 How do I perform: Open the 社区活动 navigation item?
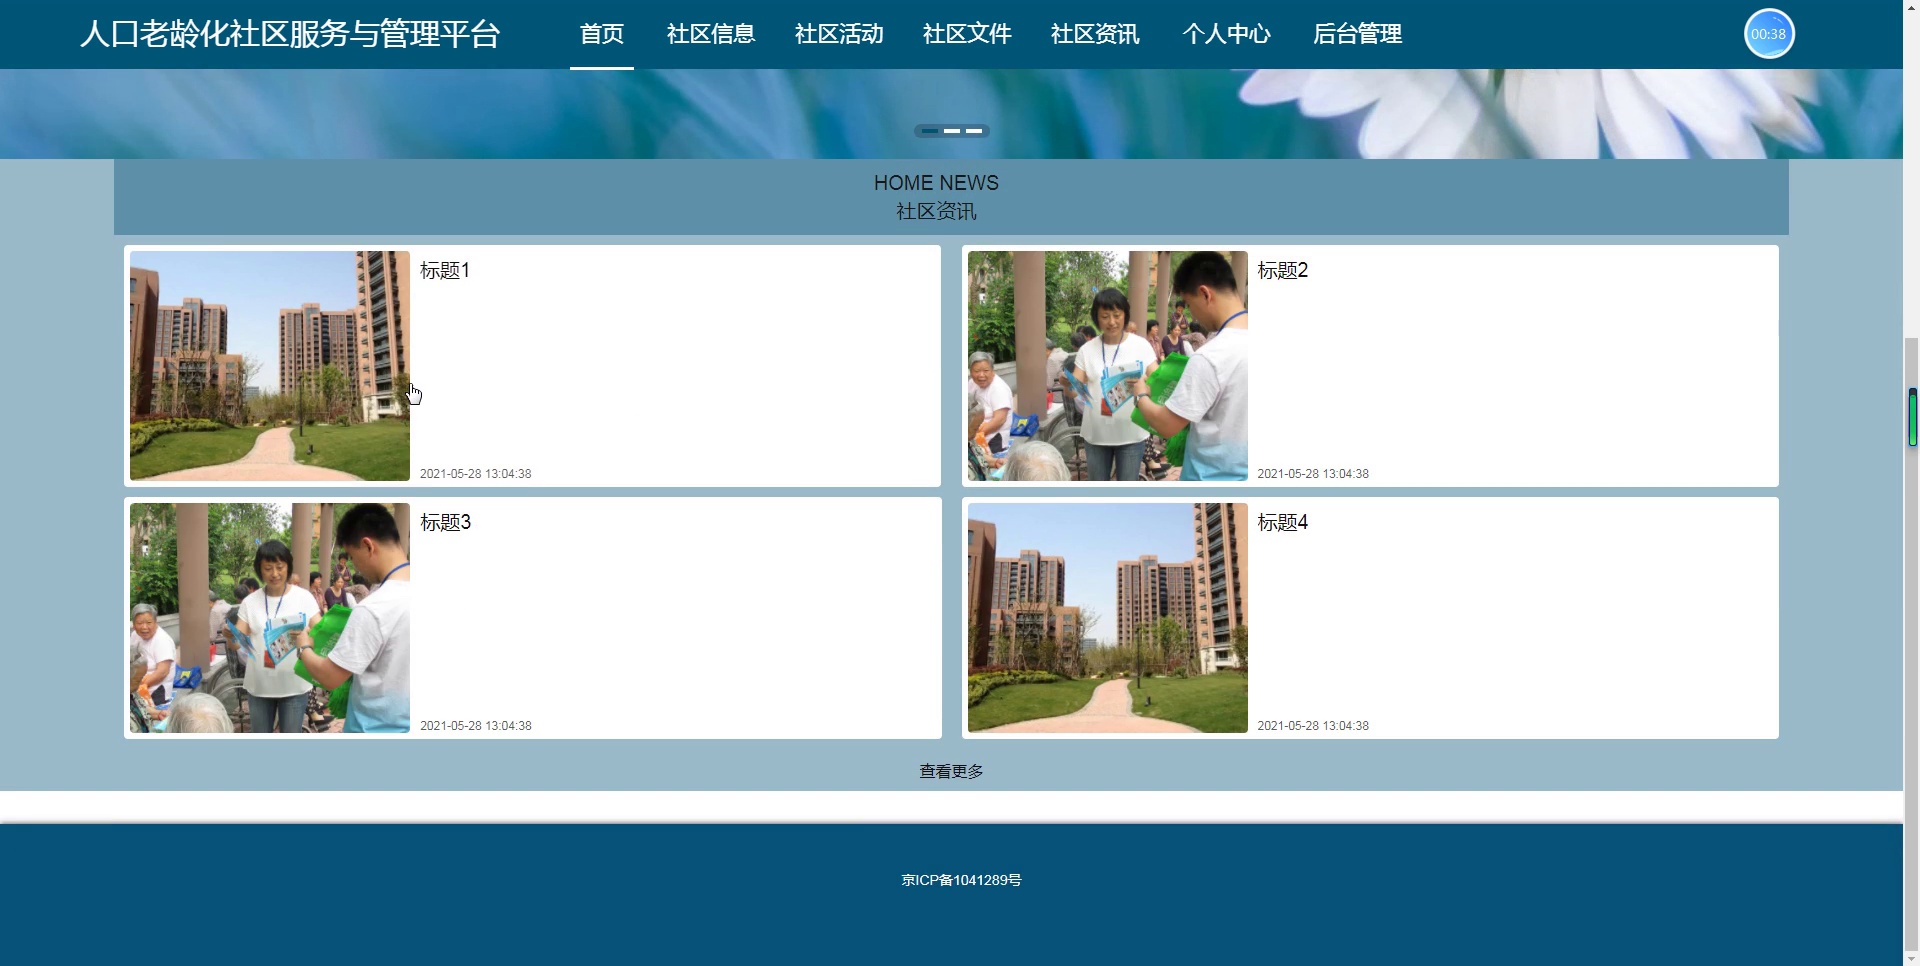(x=839, y=34)
